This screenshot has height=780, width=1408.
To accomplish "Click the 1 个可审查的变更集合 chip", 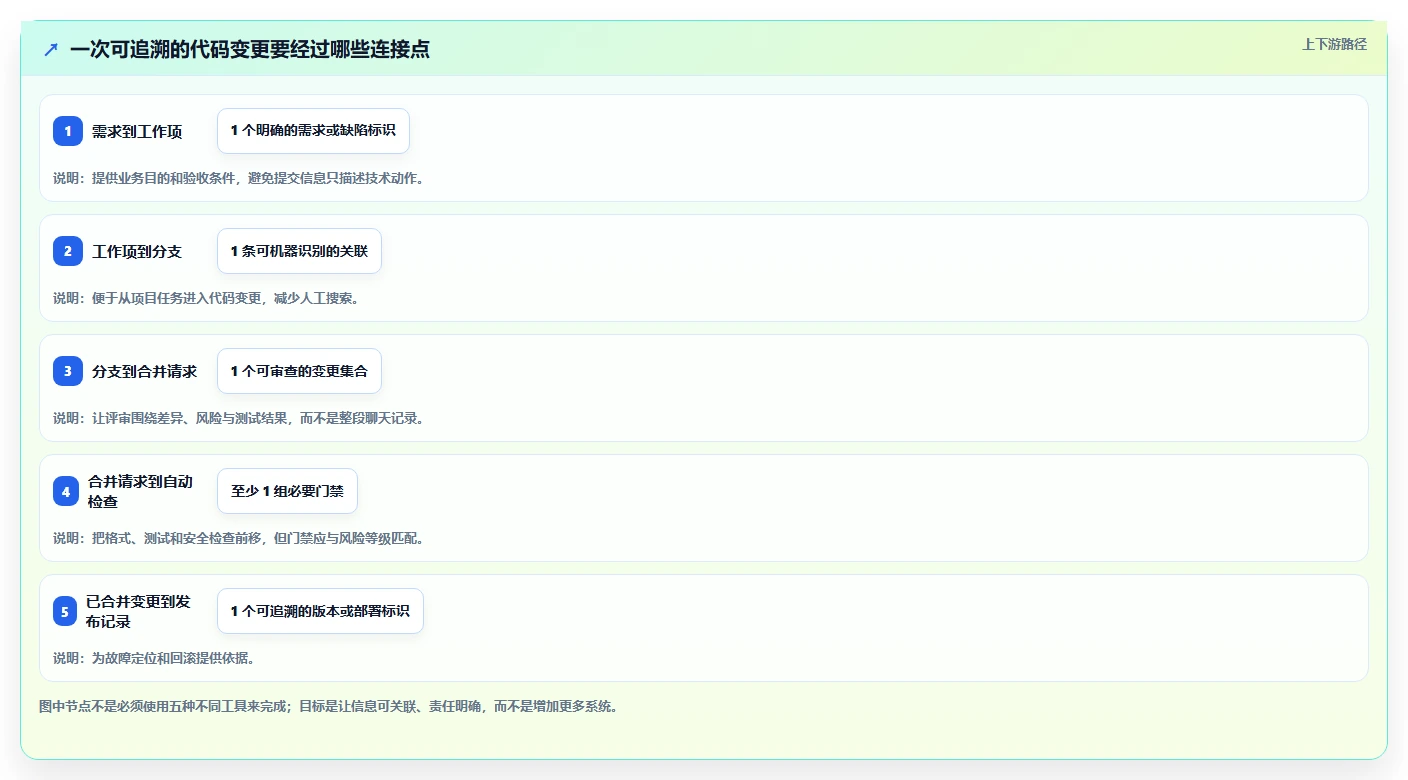I will (x=299, y=371).
